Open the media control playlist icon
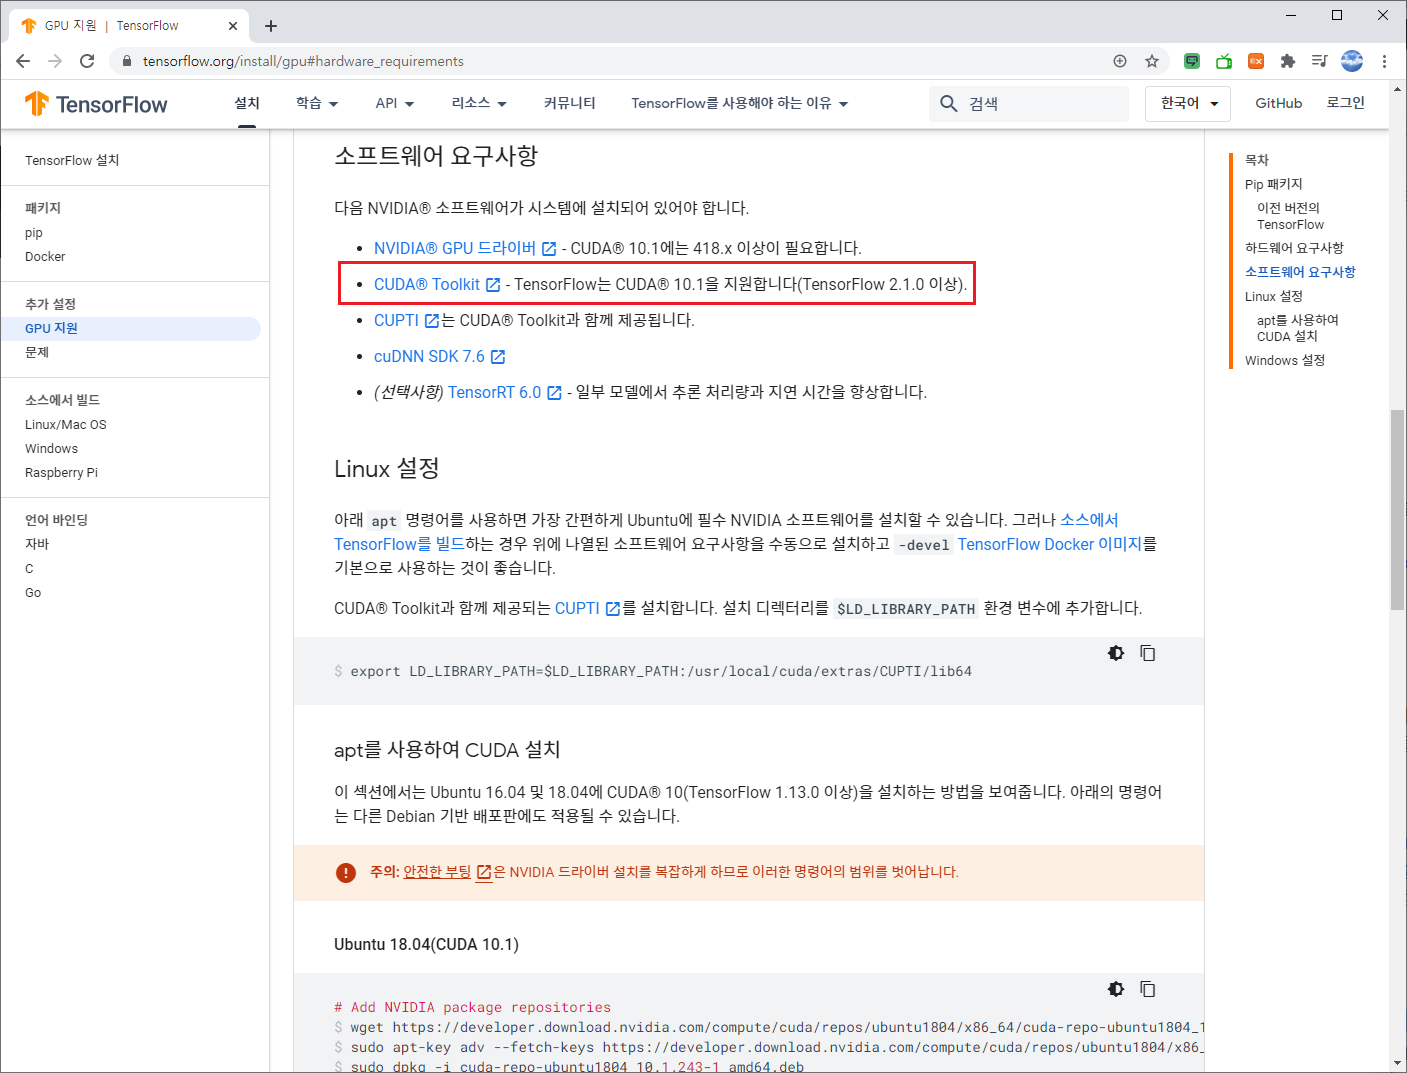The width and height of the screenshot is (1407, 1073). pyautogui.click(x=1320, y=61)
